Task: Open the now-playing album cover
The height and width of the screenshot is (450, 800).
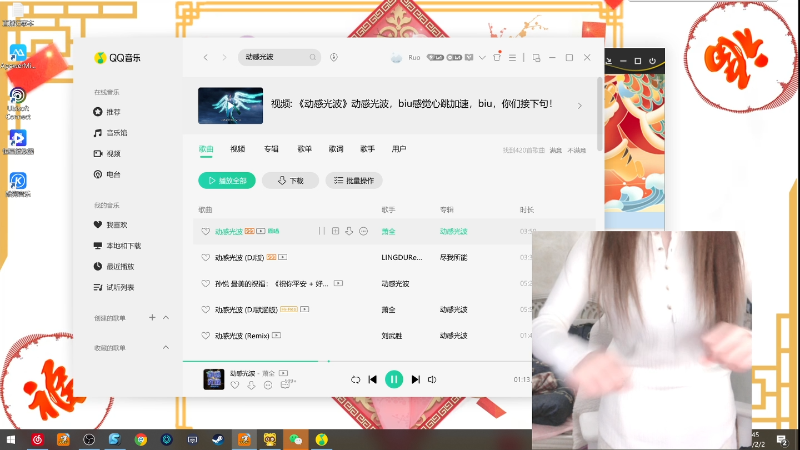Action: click(214, 379)
